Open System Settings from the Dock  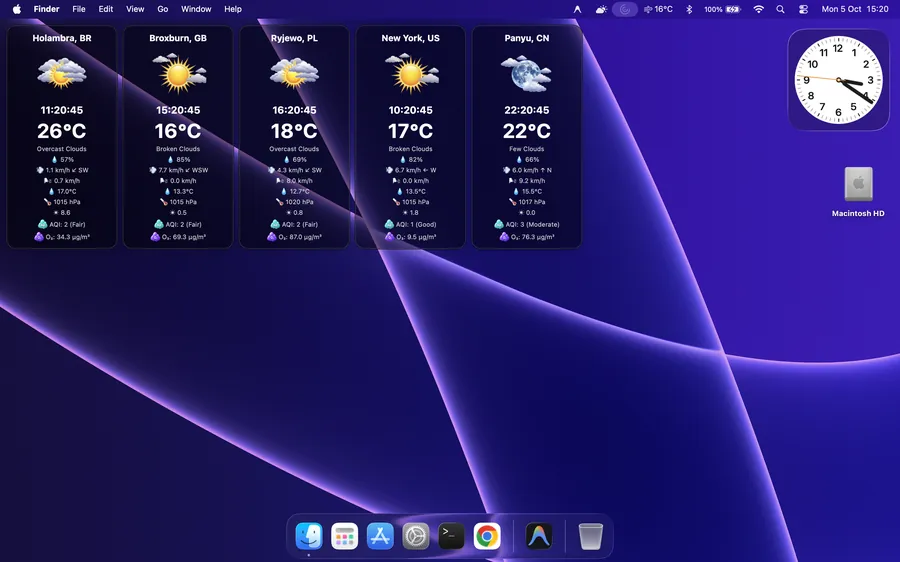click(416, 536)
